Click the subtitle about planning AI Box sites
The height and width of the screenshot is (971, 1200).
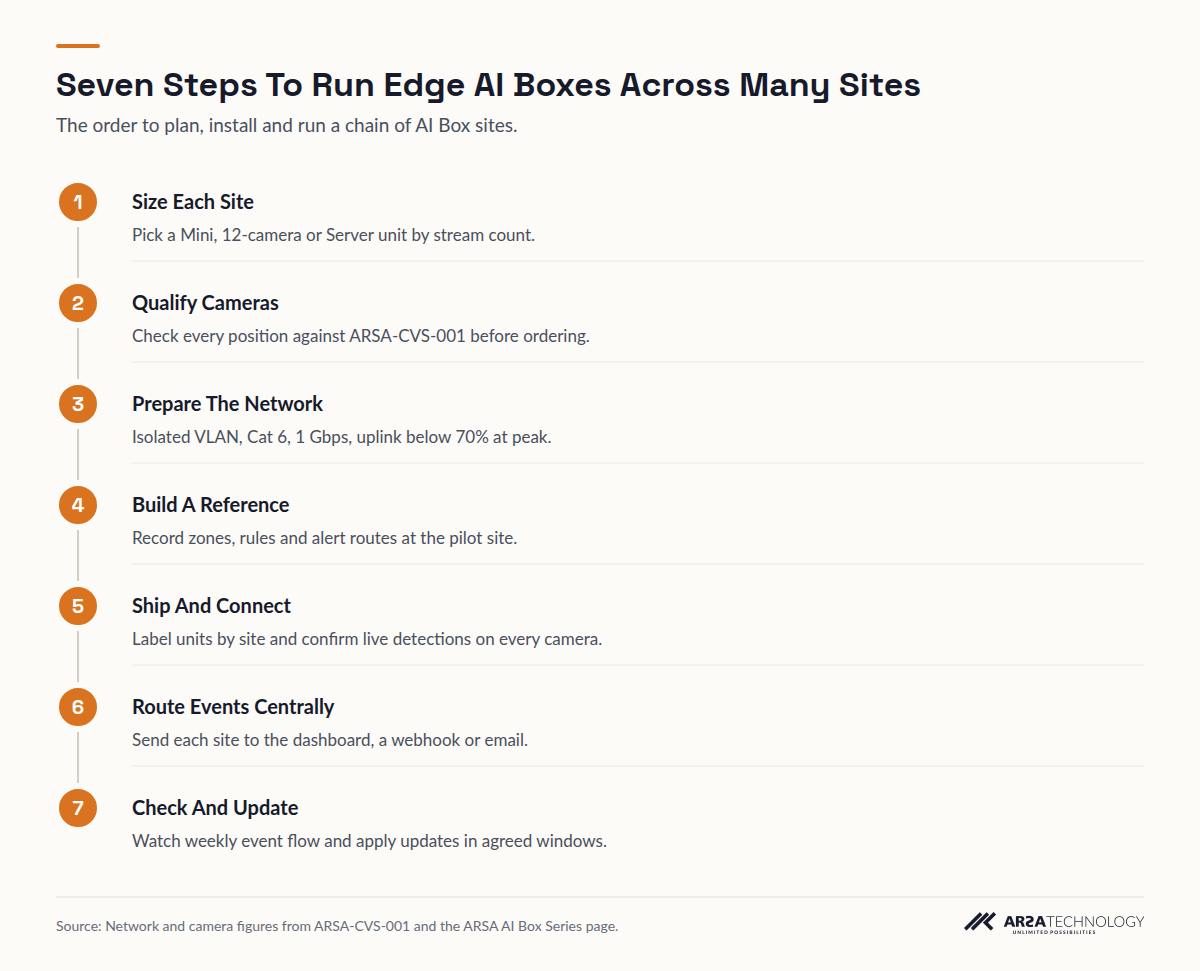coord(286,126)
